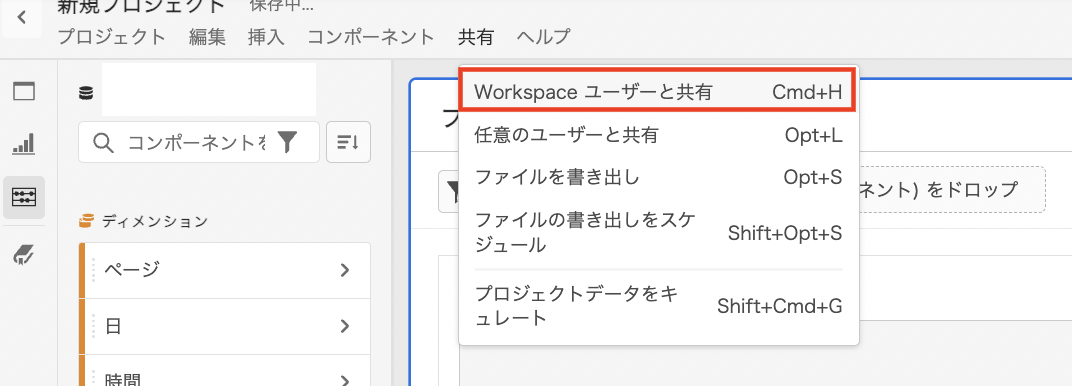Select the 日 dimension row
Screen dimensions: 1072x386
coord(225,326)
